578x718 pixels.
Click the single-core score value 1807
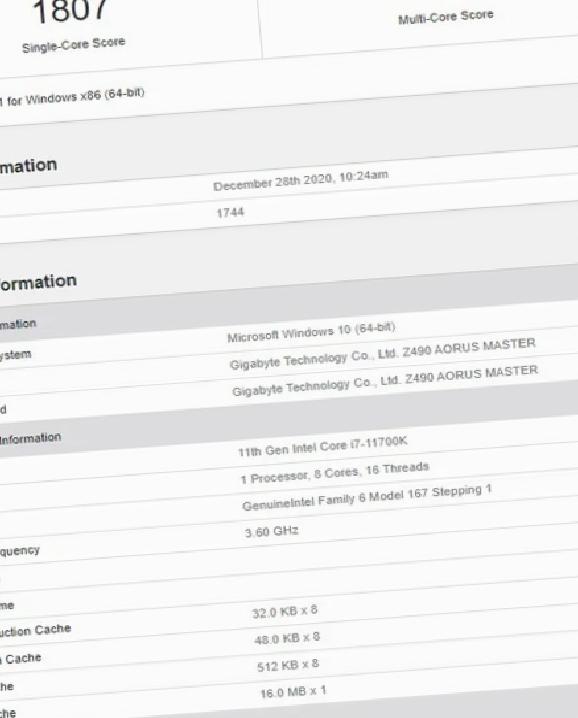tap(70, 10)
